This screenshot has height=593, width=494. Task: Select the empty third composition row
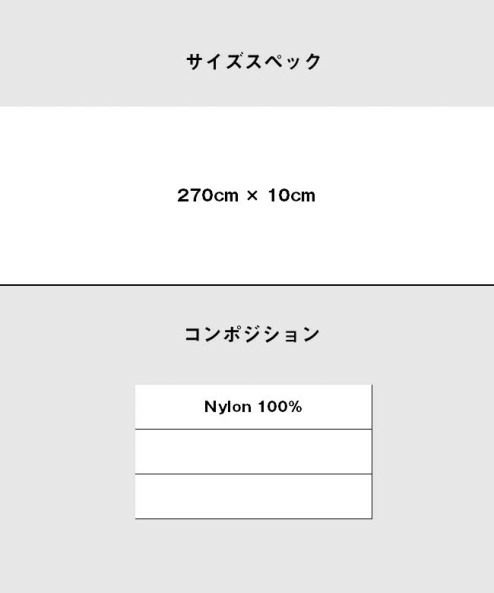click(253, 496)
